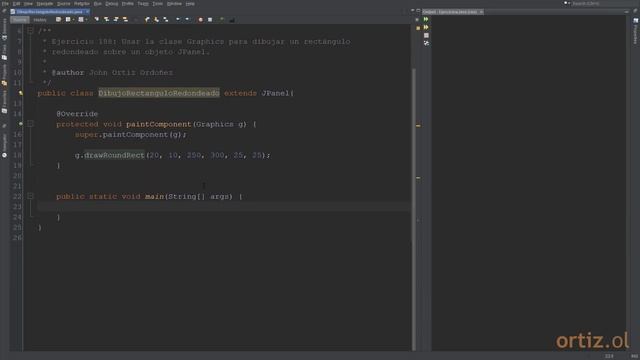This screenshot has height=360, width=640.
Task: Click the editor vertical scrollbar
Action: tap(413, 208)
